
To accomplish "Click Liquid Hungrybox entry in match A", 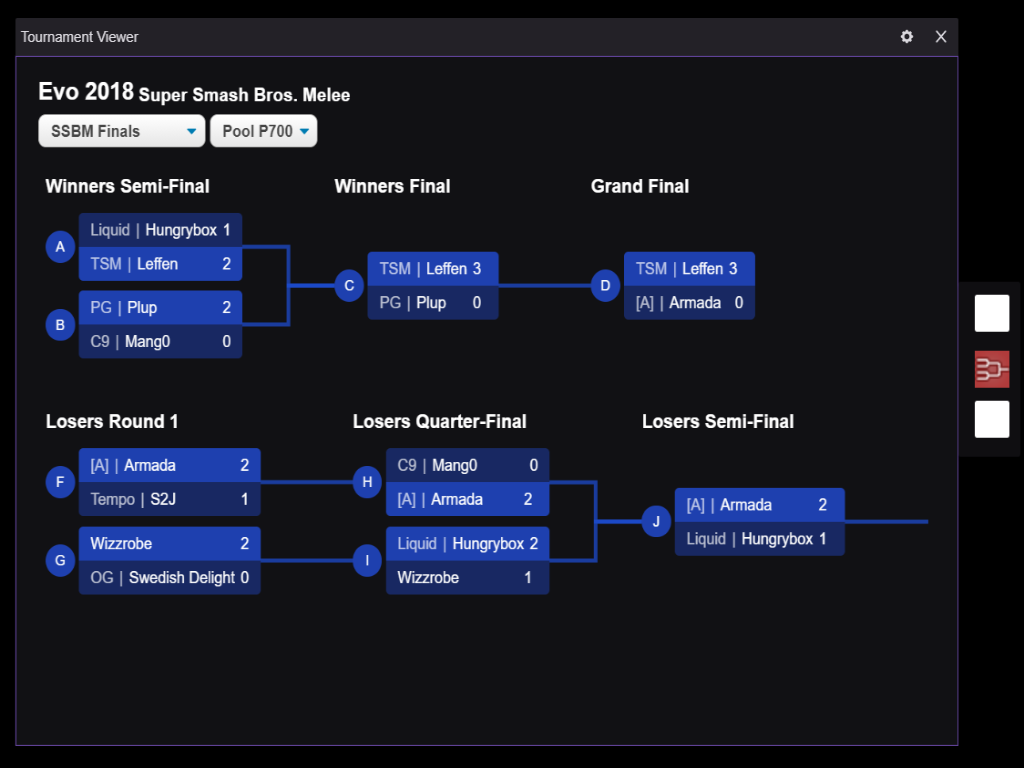I will 160,230.
